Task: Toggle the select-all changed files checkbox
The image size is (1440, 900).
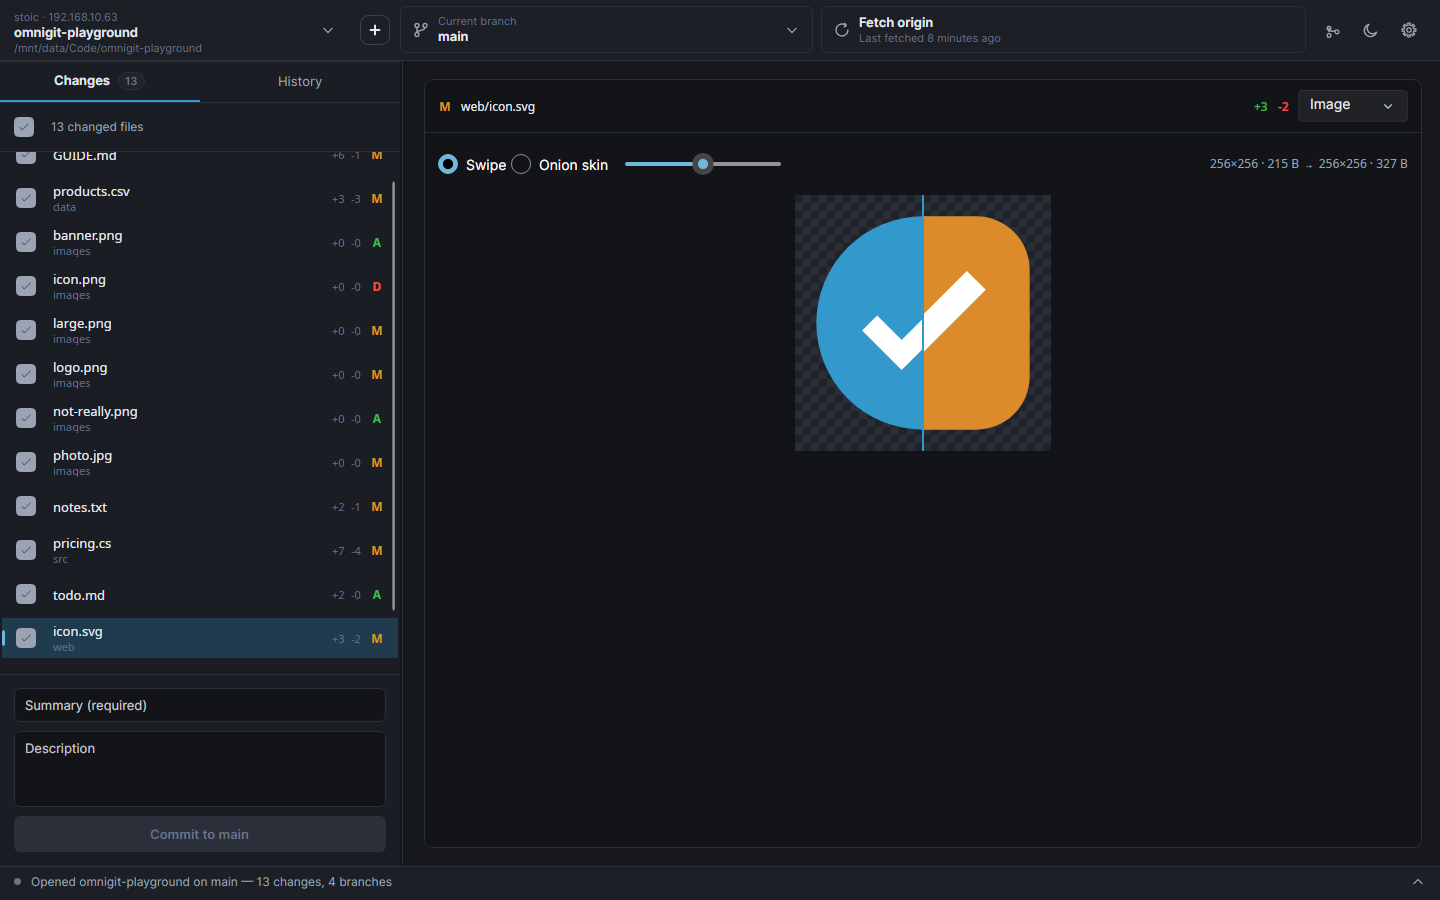Action: 24,127
